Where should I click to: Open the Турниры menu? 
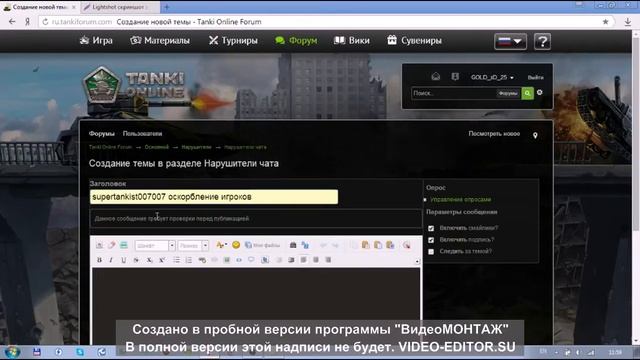(x=233, y=40)
